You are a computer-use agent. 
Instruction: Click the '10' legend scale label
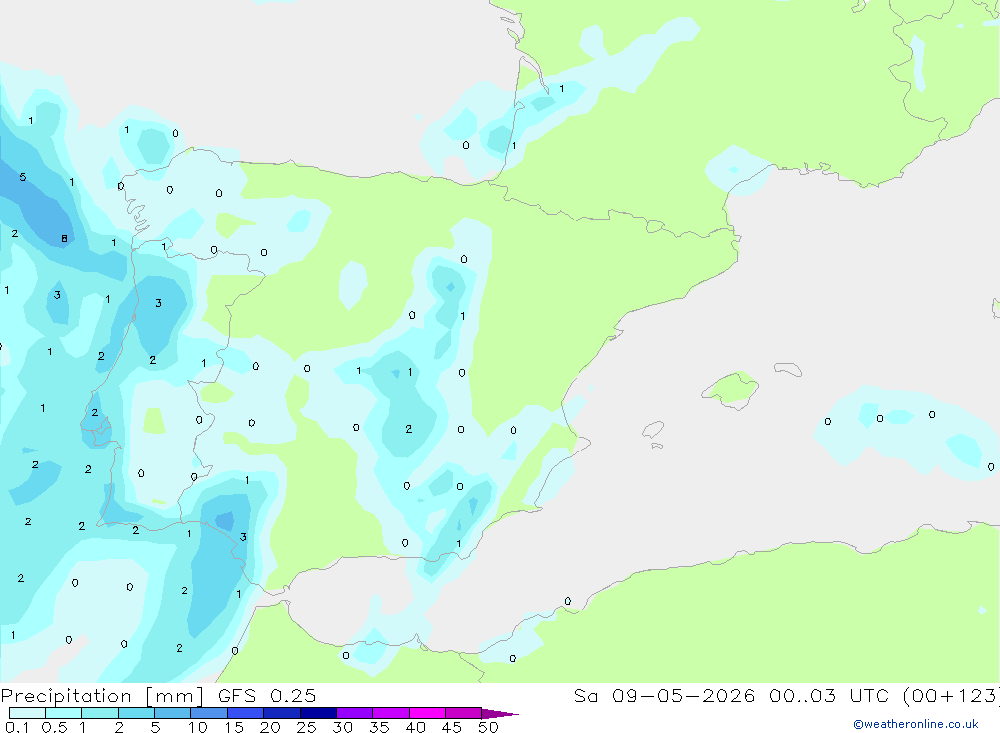[x=198, y=727]
